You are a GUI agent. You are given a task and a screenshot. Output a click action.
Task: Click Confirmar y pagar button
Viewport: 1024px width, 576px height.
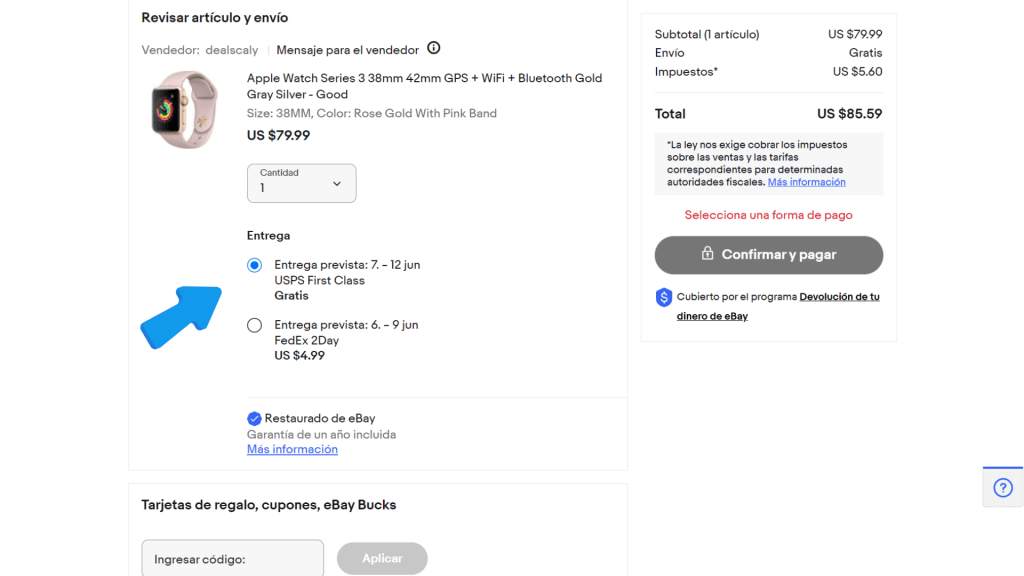click(769, 255)
